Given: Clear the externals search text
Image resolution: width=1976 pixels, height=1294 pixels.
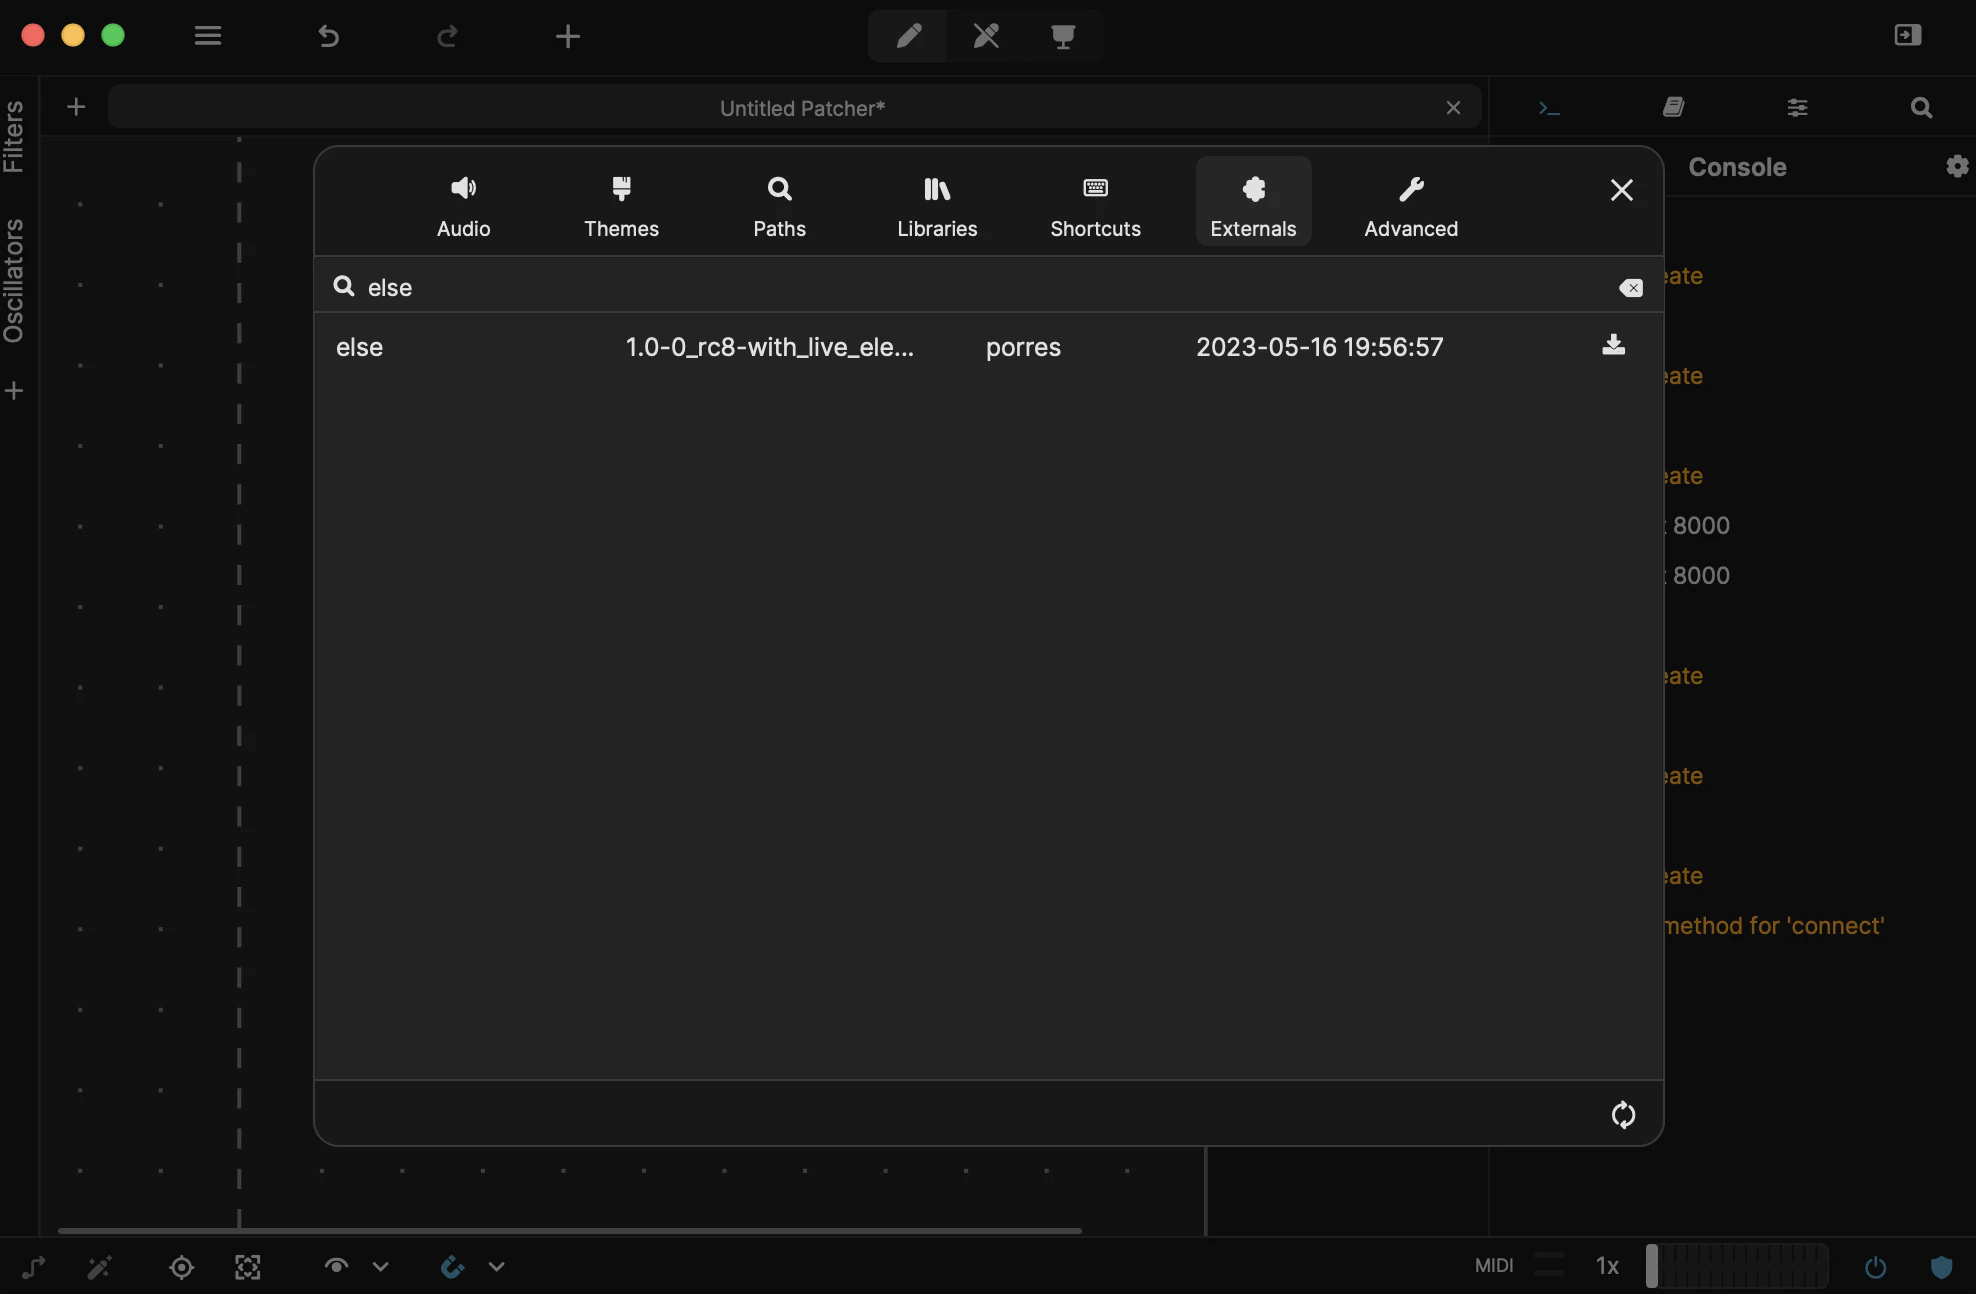Looking at the screenshot, I should point(1630,288).
